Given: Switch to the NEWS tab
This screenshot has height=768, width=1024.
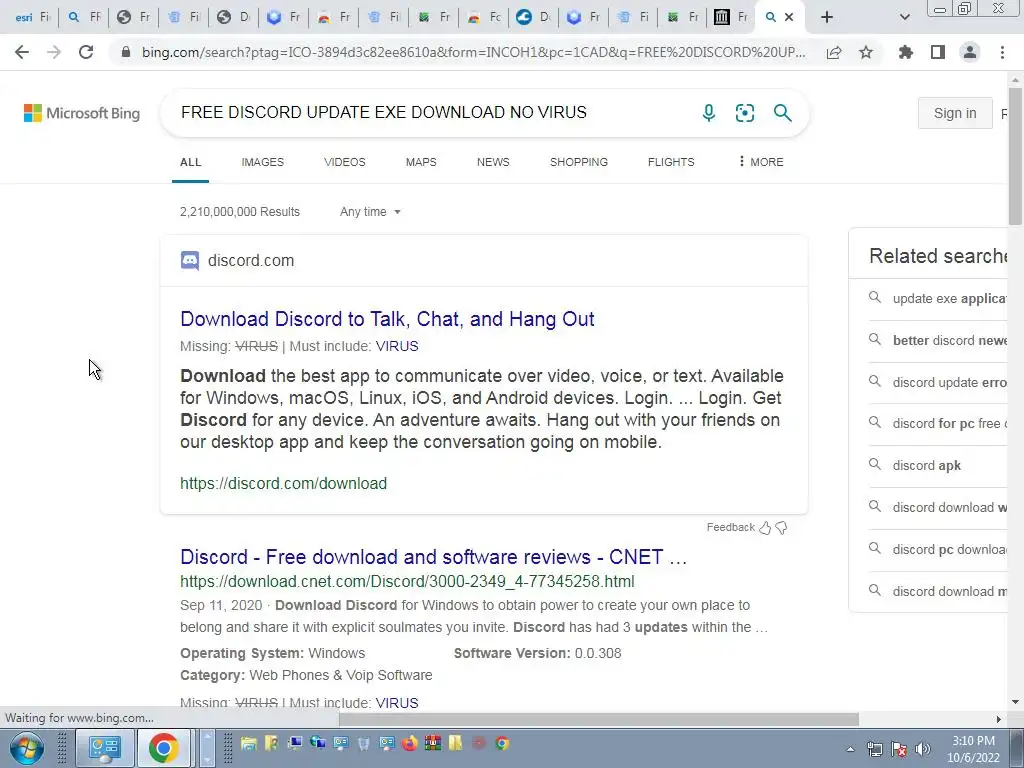Looking at the screenshot, I should [x=493, y=162].
